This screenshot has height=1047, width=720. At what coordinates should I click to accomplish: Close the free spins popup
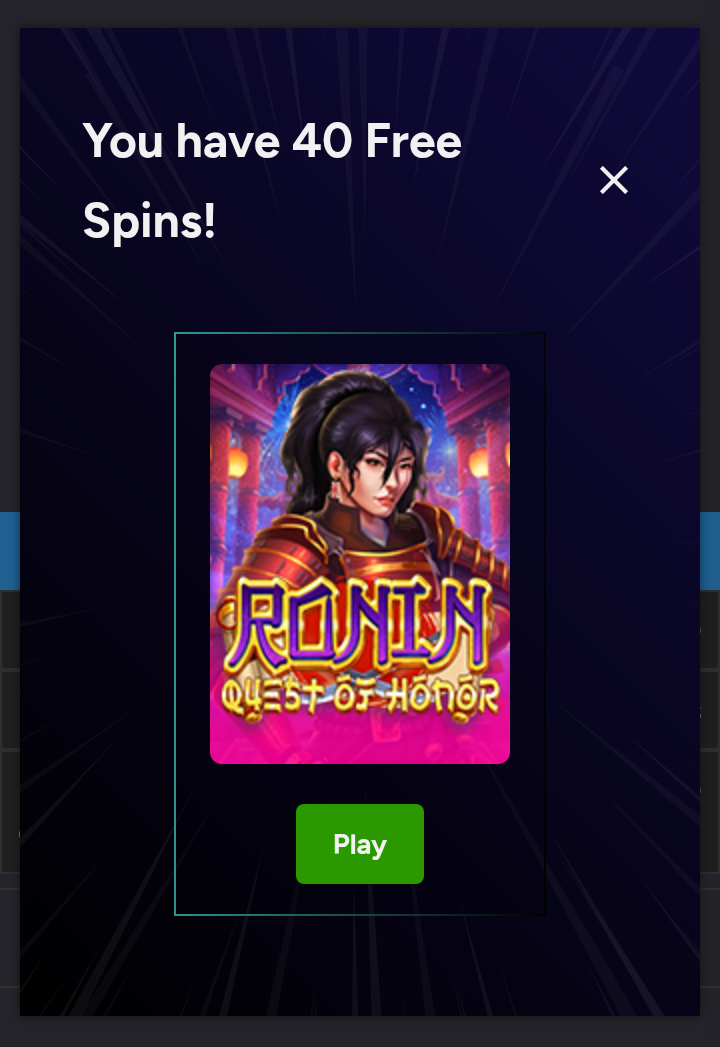614,180
